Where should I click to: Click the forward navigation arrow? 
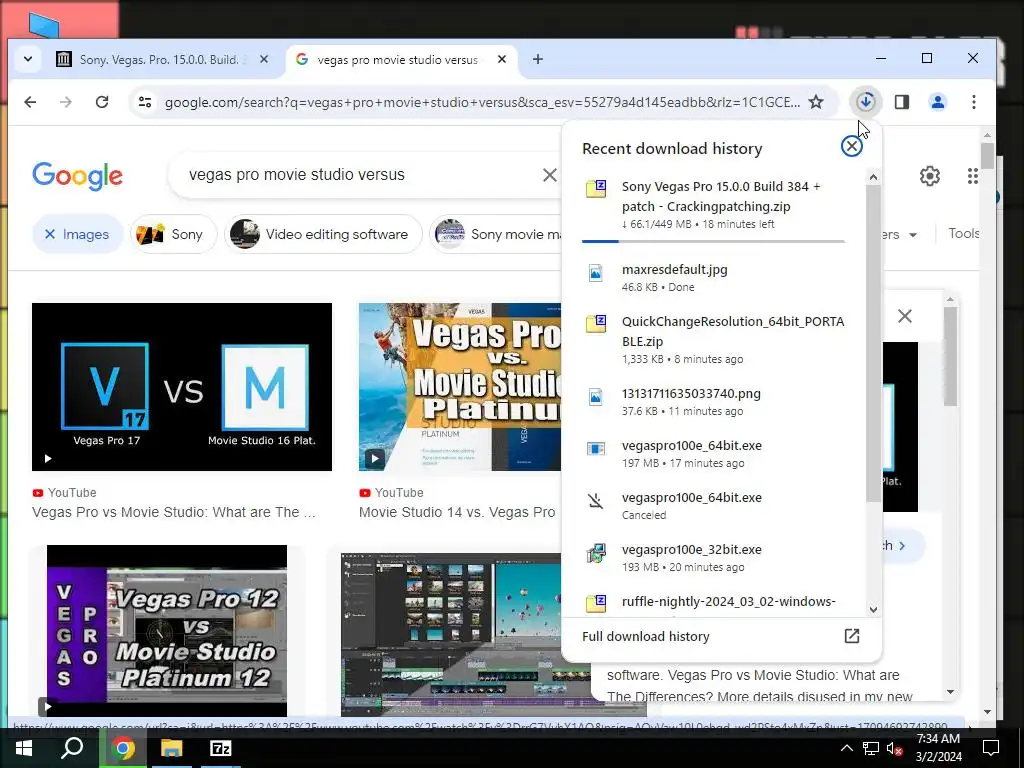tap(65, 102)
